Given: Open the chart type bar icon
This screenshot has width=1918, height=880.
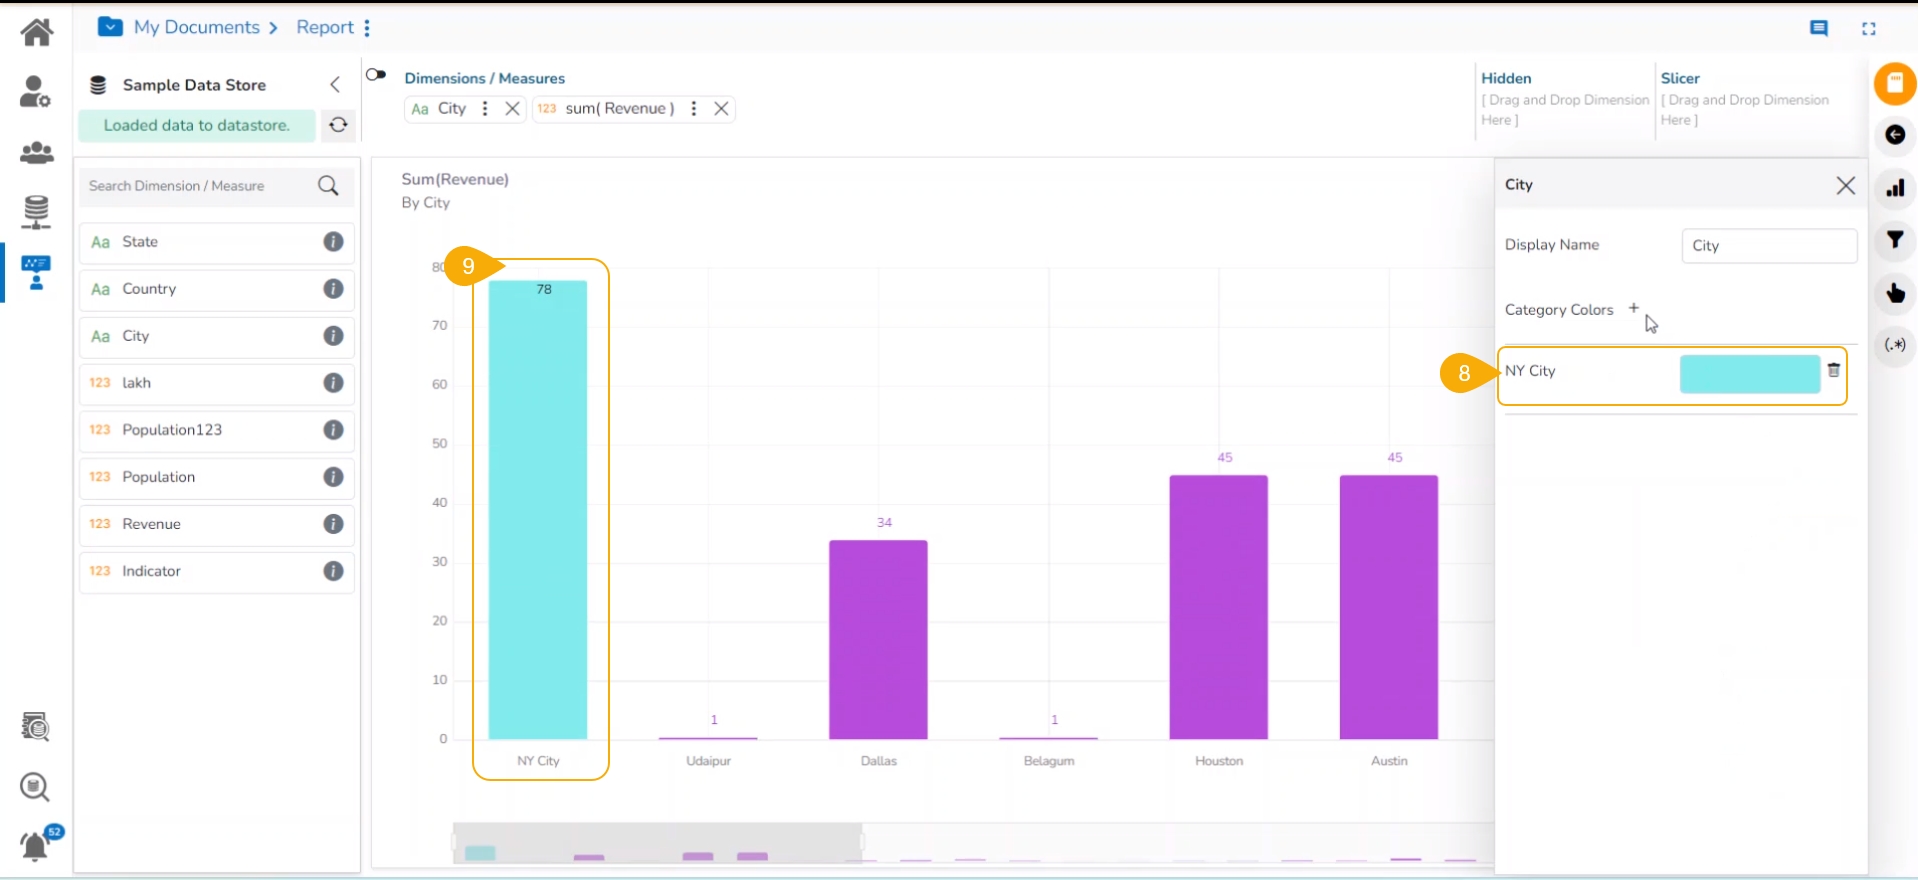Looking at the screenshot, I should click(1894, 188).
